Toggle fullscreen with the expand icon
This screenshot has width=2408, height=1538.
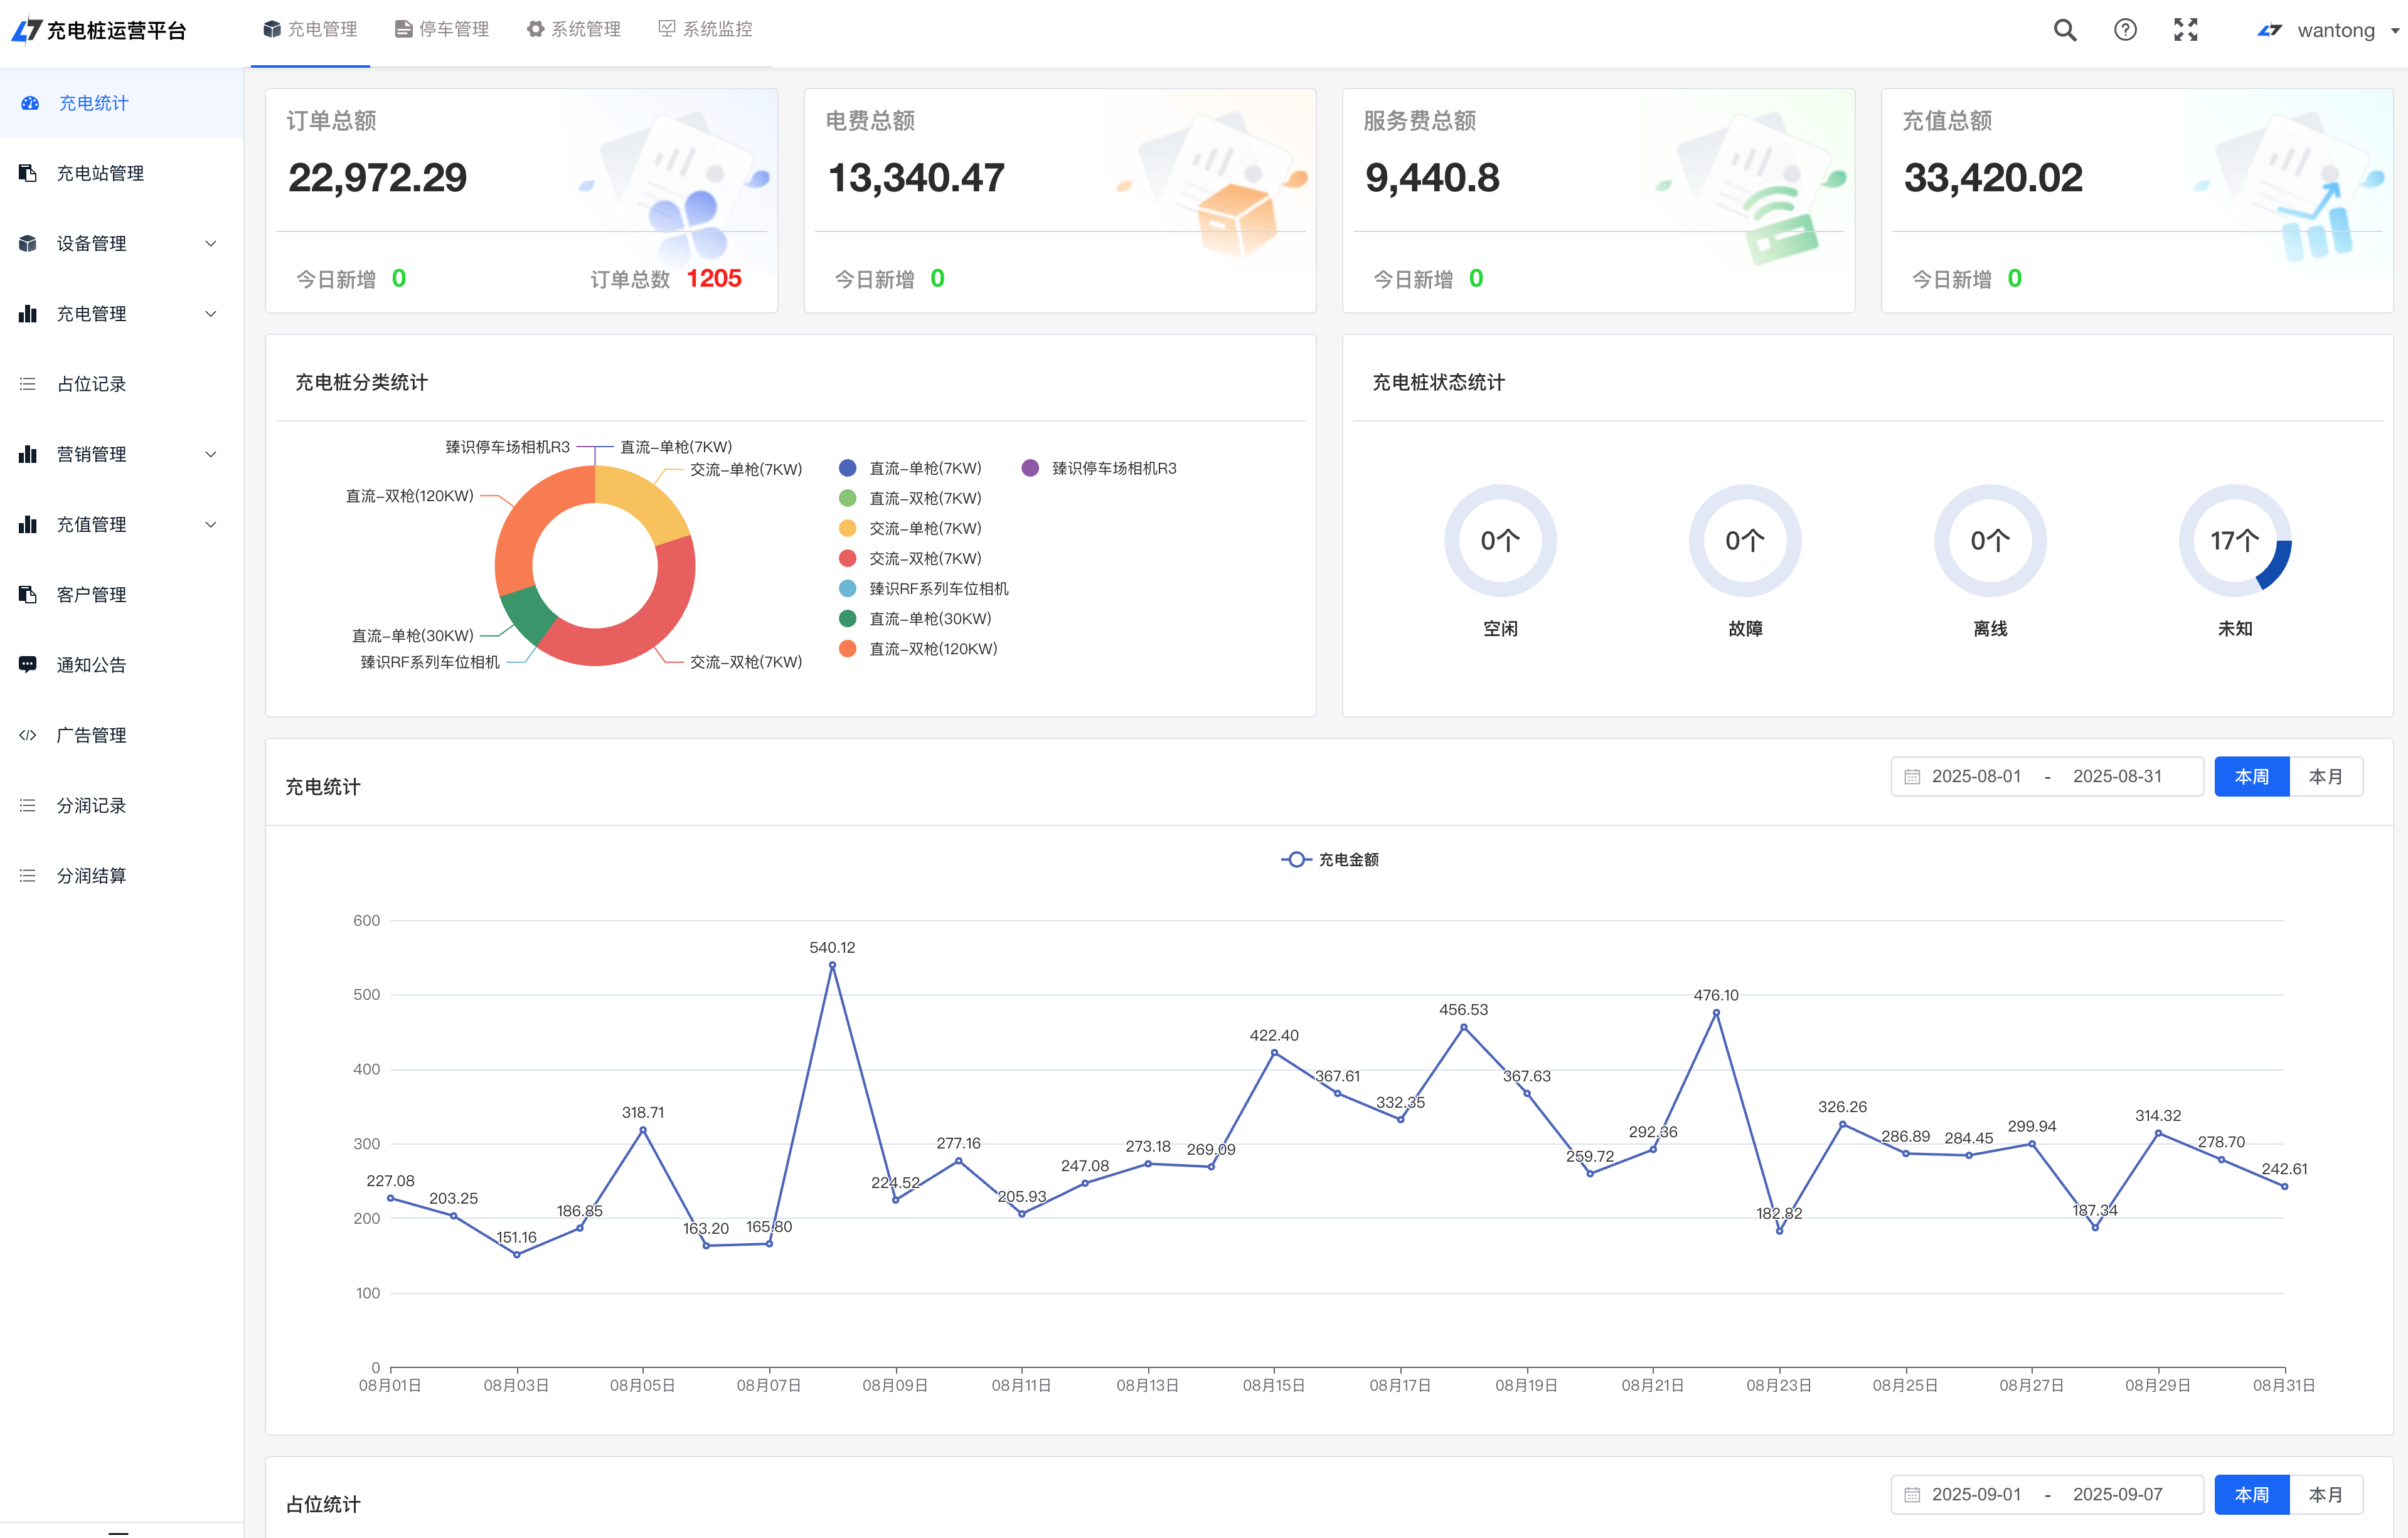2185,30
